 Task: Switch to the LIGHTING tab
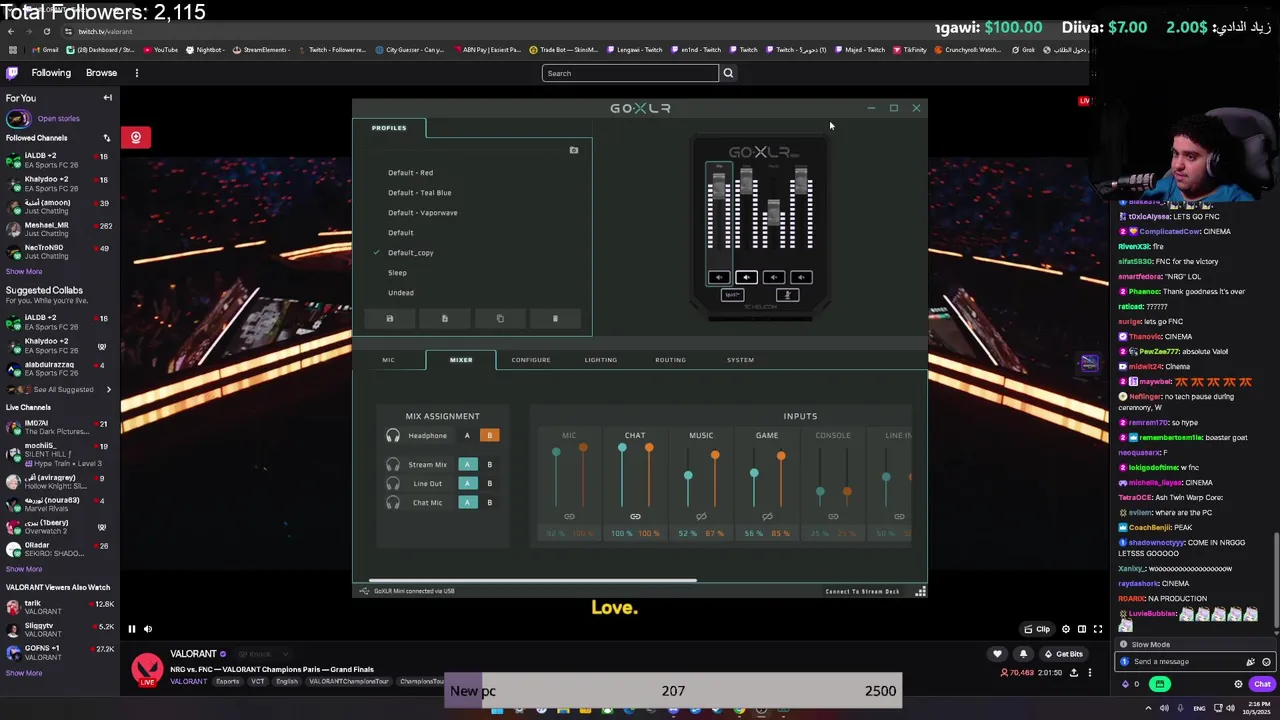pyautogui.click(x=601, y=360)
